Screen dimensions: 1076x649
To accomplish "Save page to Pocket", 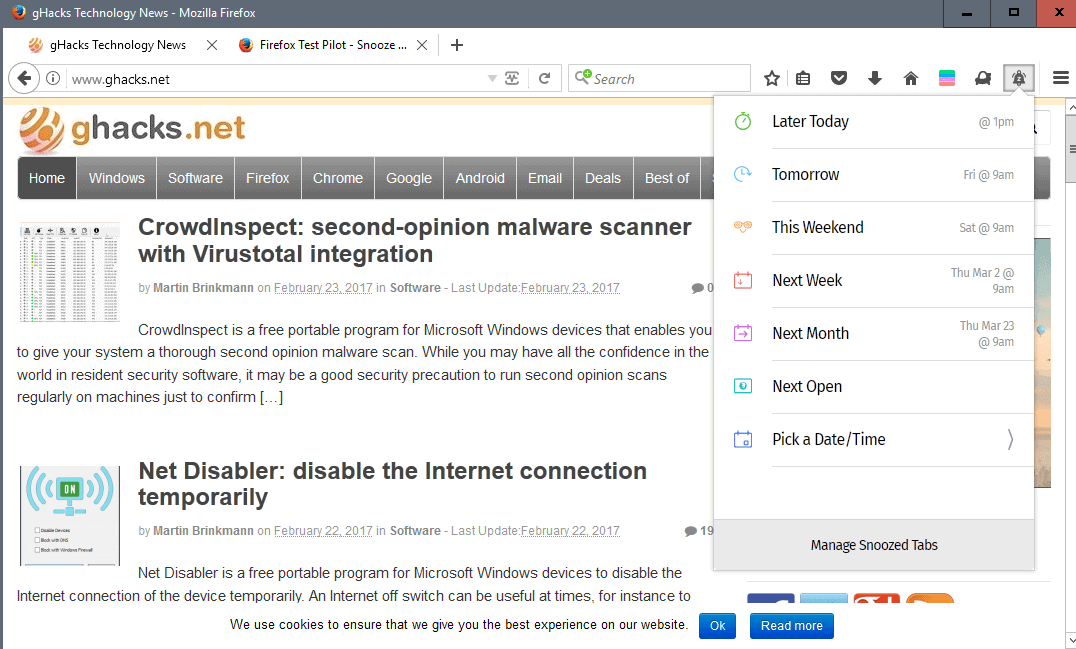I will coord(839,77).
